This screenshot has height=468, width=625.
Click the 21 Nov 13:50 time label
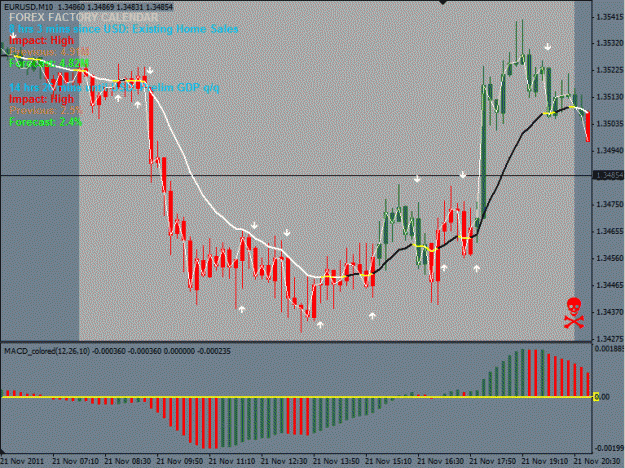tap(336, 461)
